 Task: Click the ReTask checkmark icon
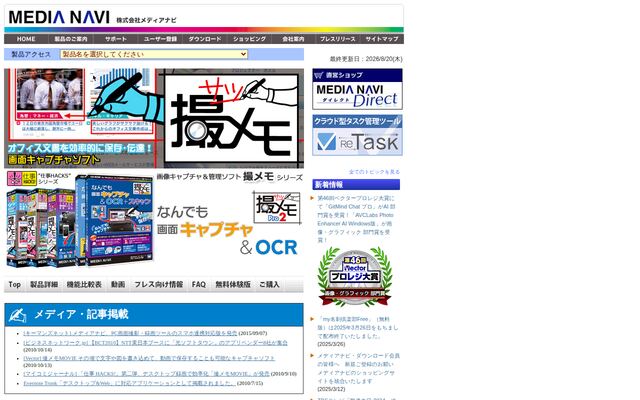[x=327, y=142]
